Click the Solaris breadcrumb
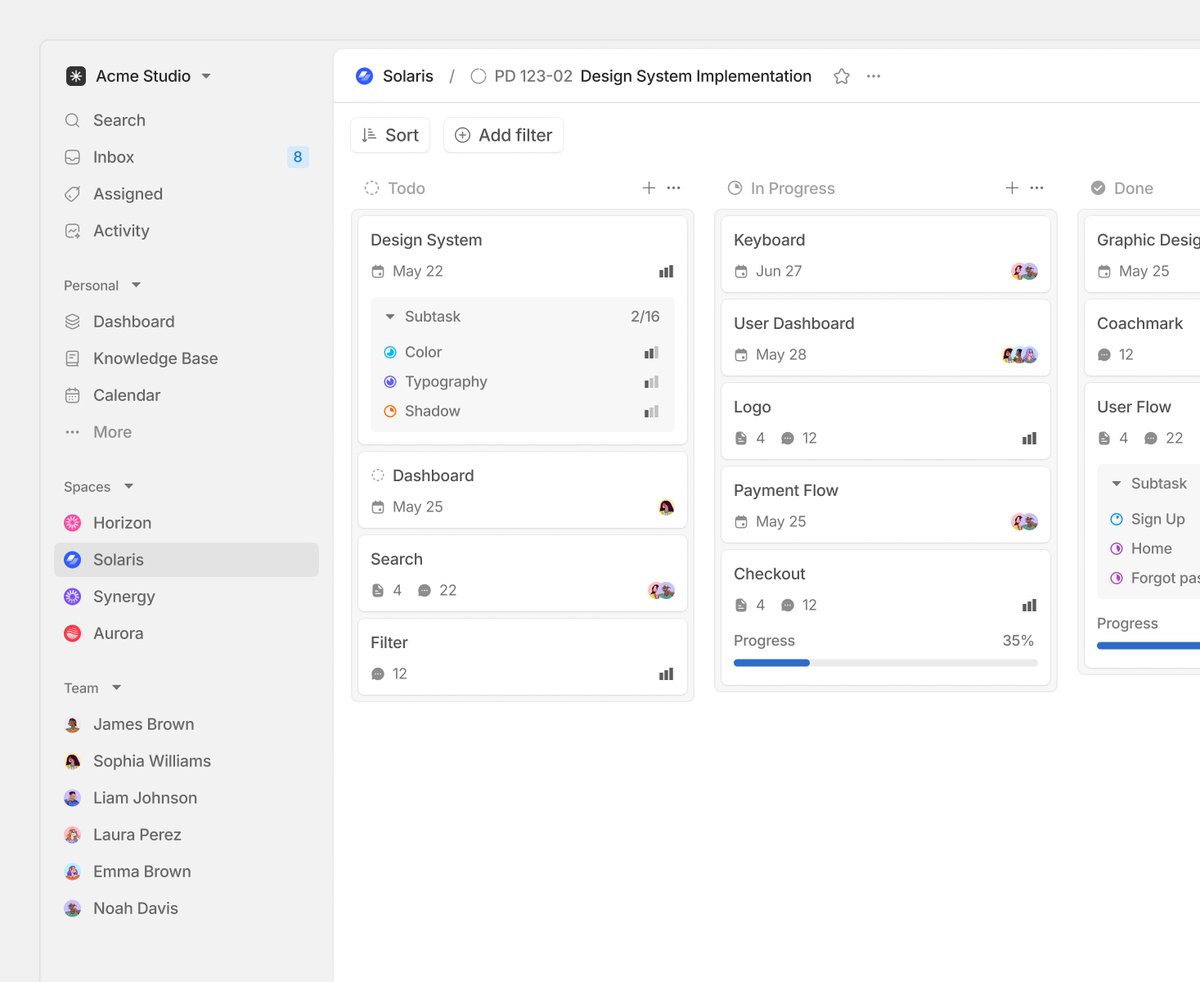The image size is (1200, 982). coord(395,76)
